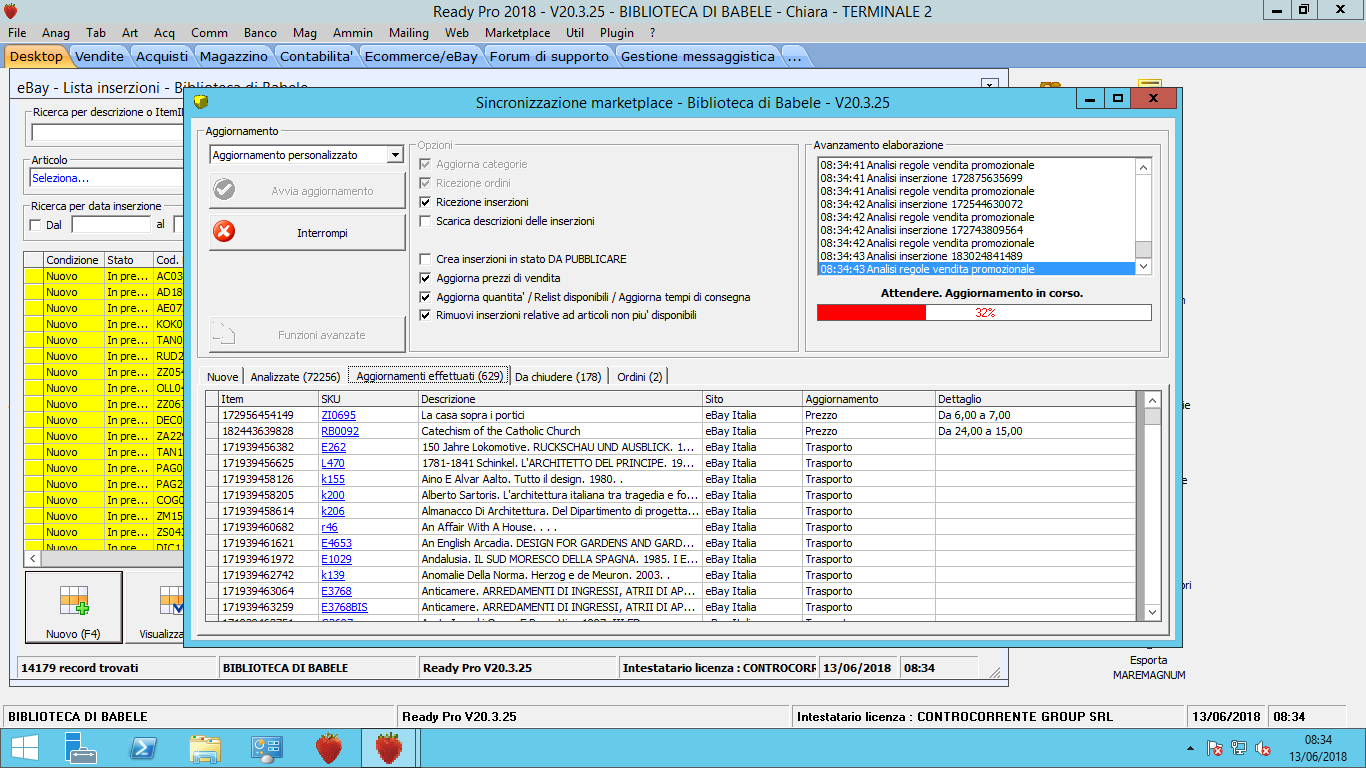This screenshot has height=768, width=1366.
Task: Toggle Aggiorna quantita' / Relist disponibili checkbox
Action: tap(426, 297)
